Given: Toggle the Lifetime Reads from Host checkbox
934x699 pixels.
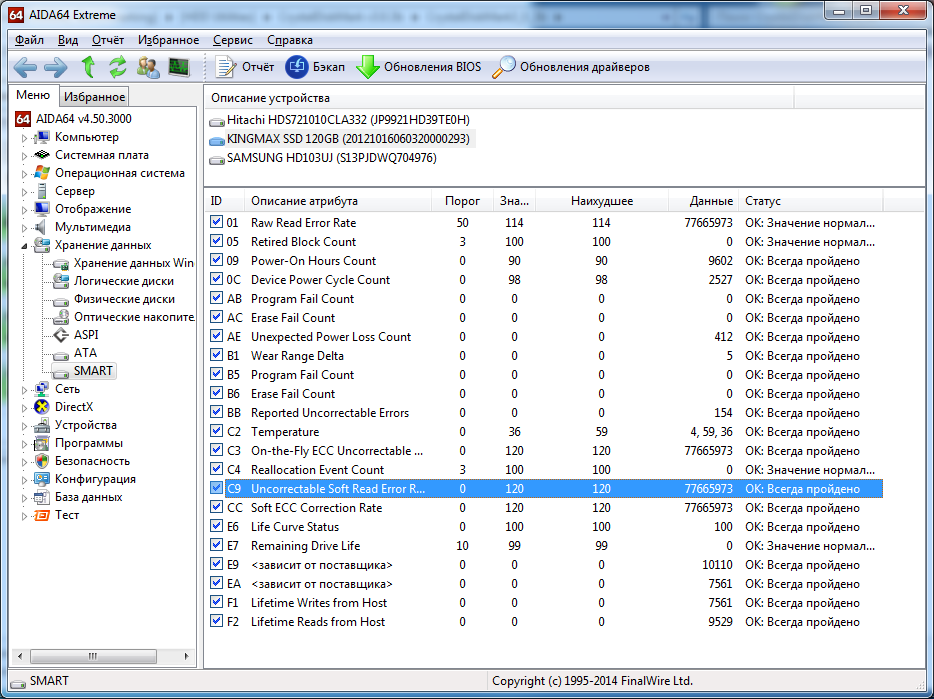Looking at the screenshot, I should pyautogui.click(x=216, y=622).
